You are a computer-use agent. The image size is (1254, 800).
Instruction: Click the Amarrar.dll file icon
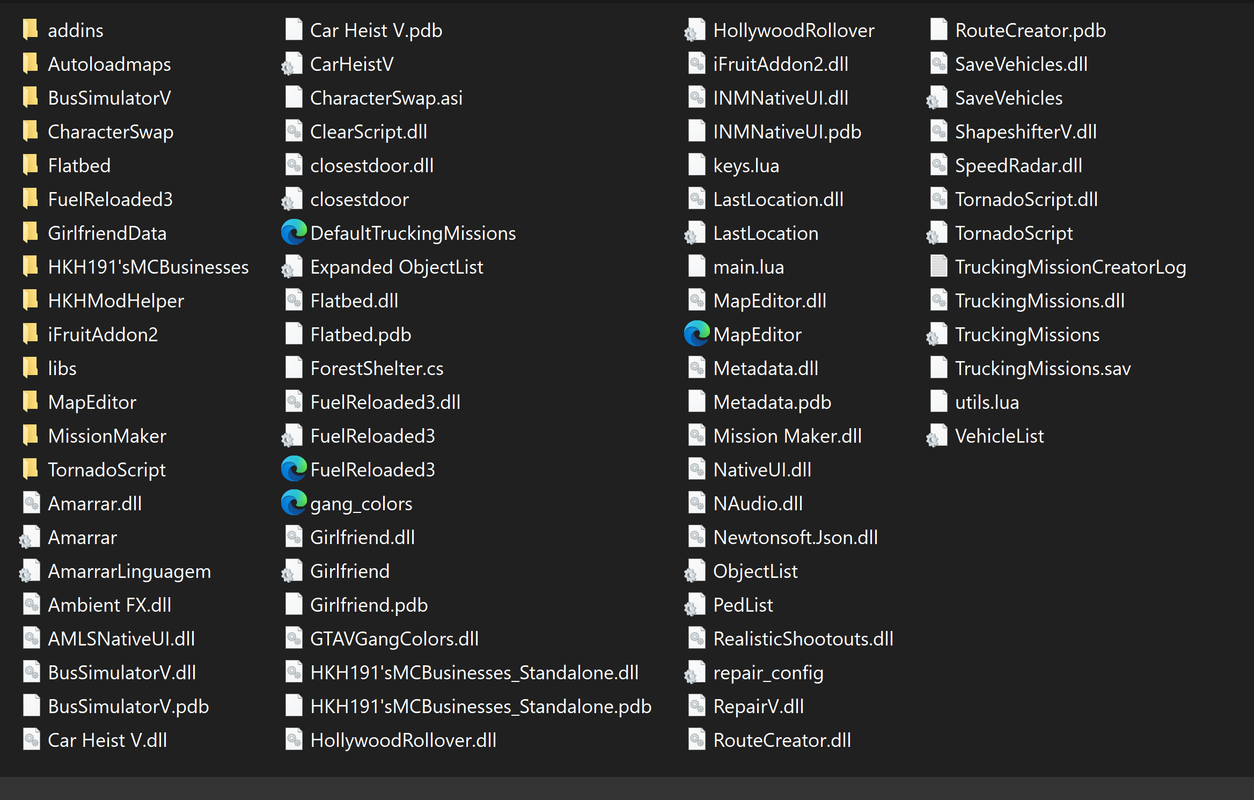(31, 503)
